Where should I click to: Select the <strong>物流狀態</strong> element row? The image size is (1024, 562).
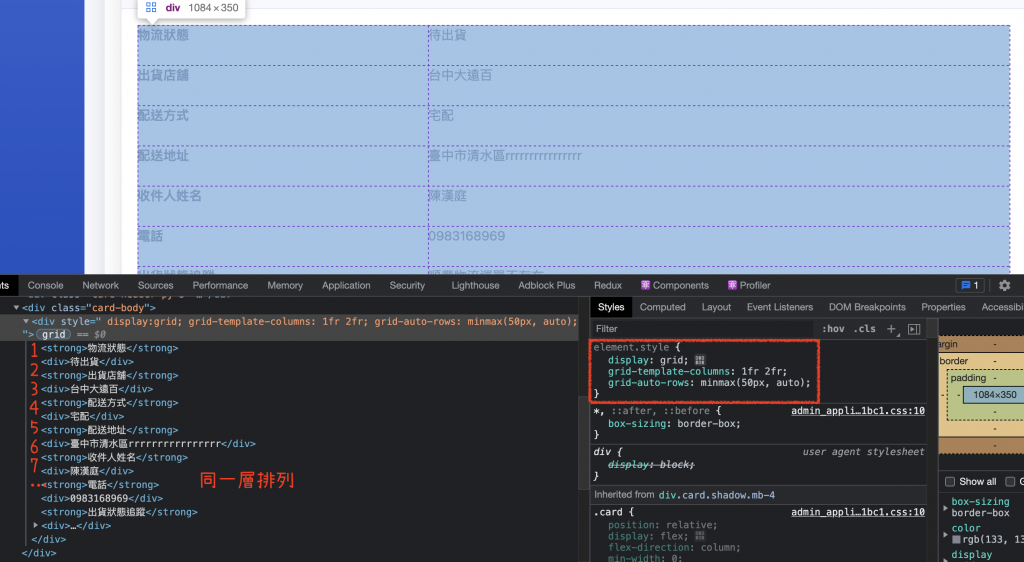[110, 349]
